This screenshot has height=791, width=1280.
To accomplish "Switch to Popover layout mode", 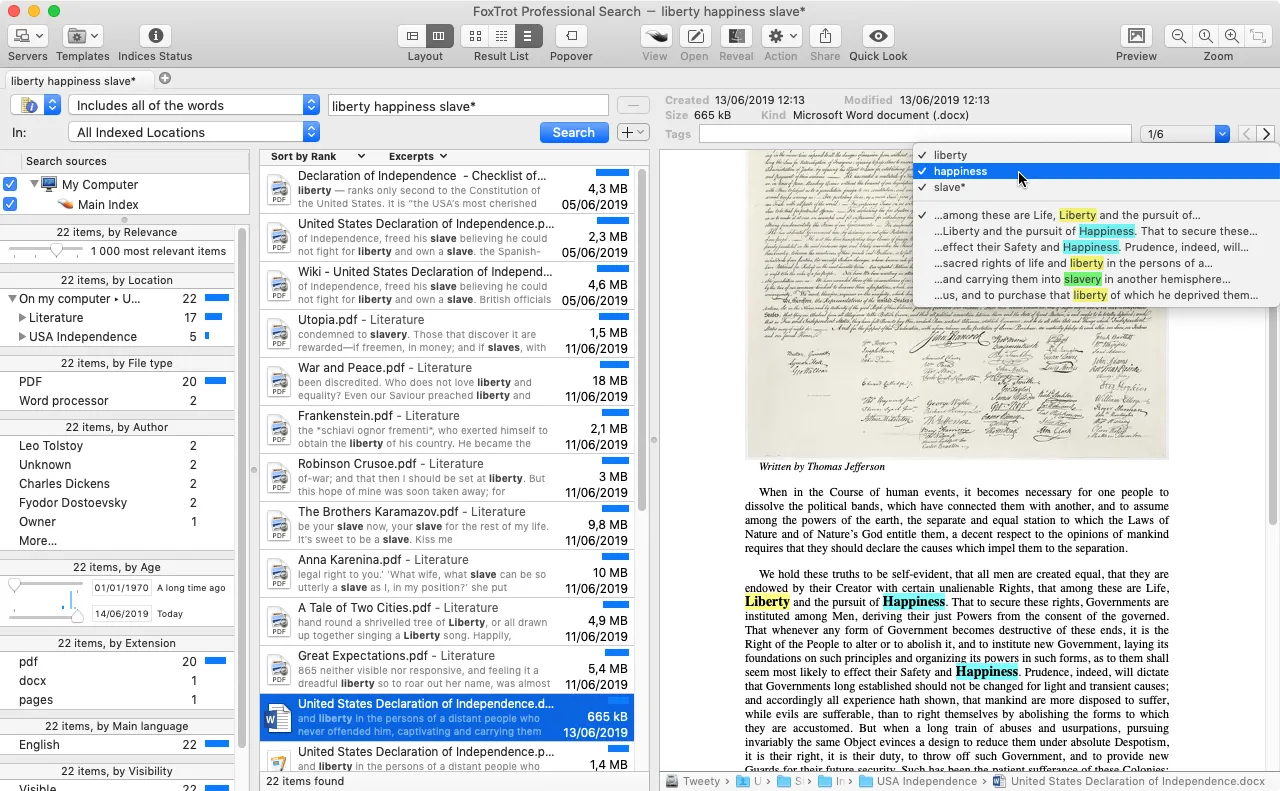I will (x=570, y=36).
